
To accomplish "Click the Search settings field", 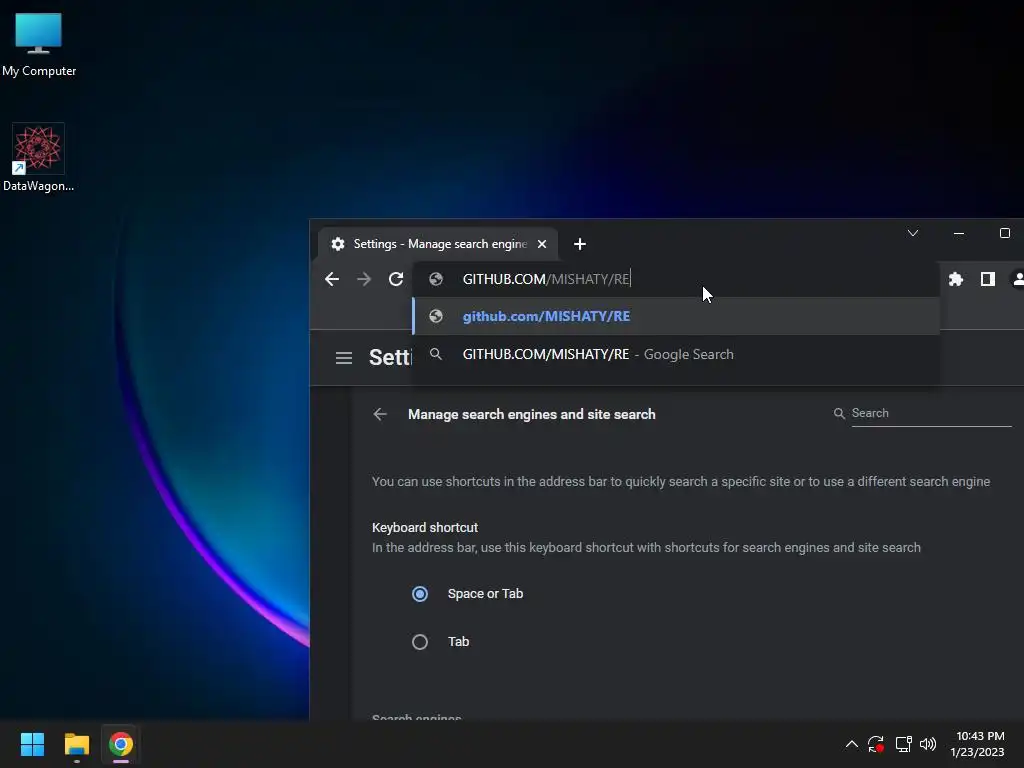I will point(931,413).
